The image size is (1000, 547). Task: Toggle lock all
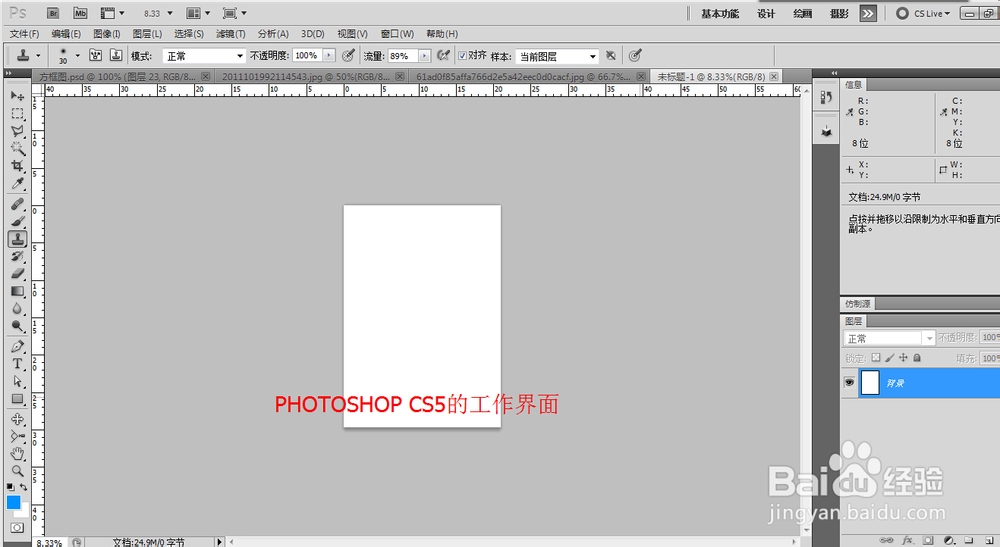coord(917,358)
